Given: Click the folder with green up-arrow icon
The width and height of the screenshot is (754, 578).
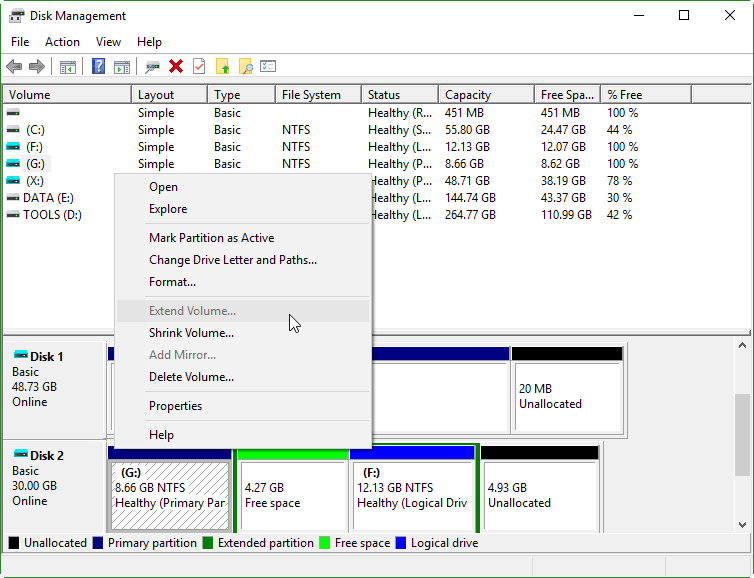Looking at the screenshot, I should pos(223,66).
